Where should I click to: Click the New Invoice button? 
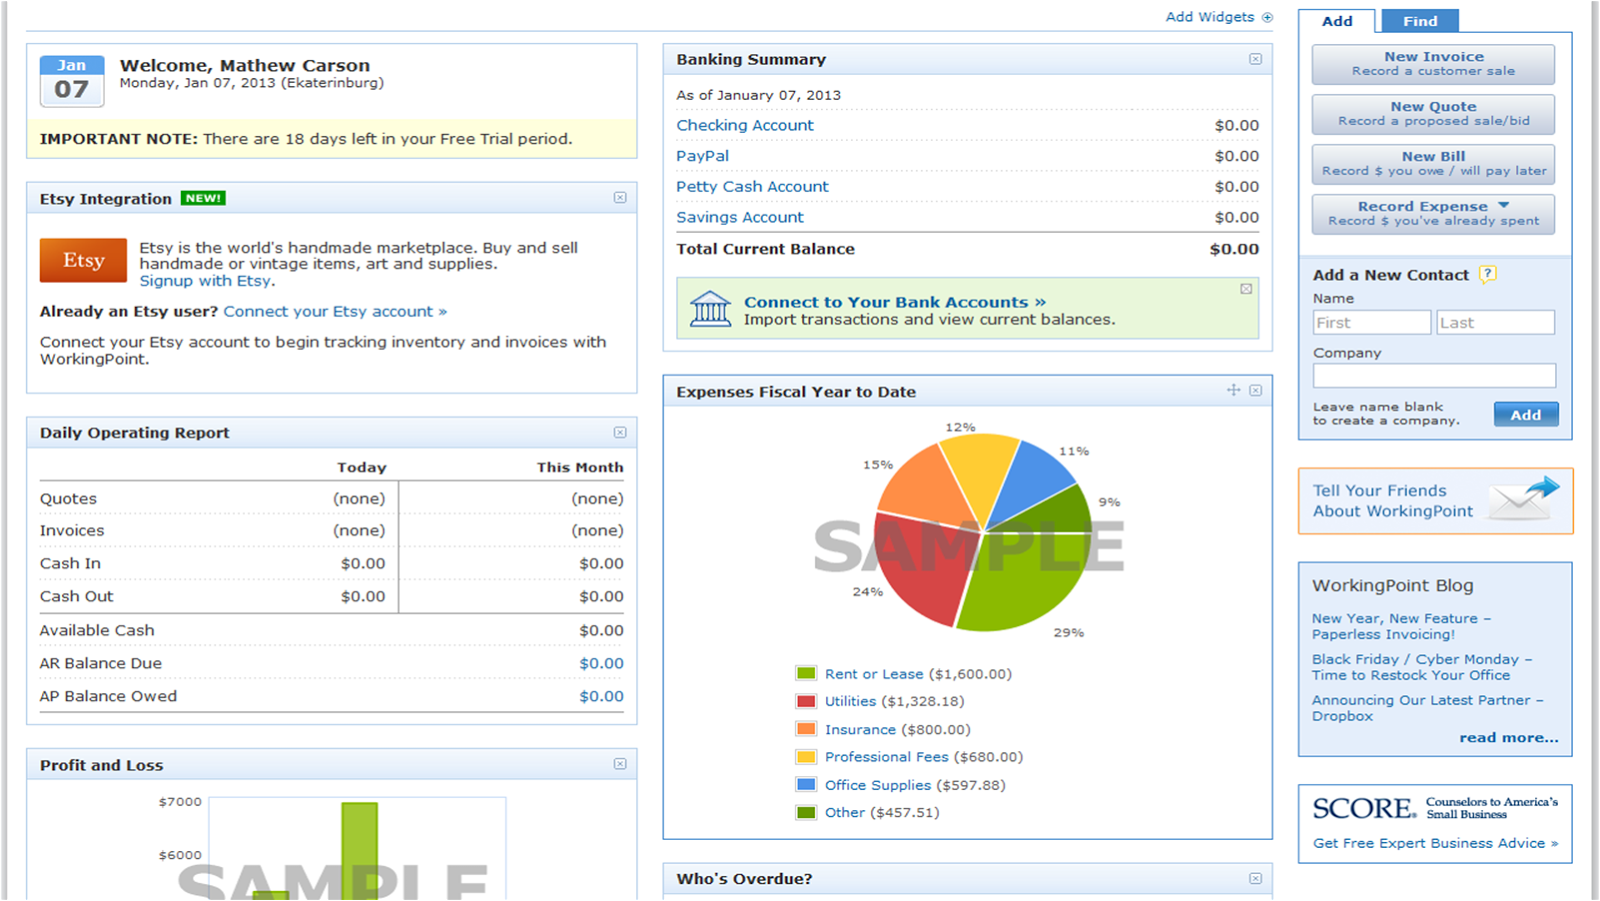tap(1433, 63)
